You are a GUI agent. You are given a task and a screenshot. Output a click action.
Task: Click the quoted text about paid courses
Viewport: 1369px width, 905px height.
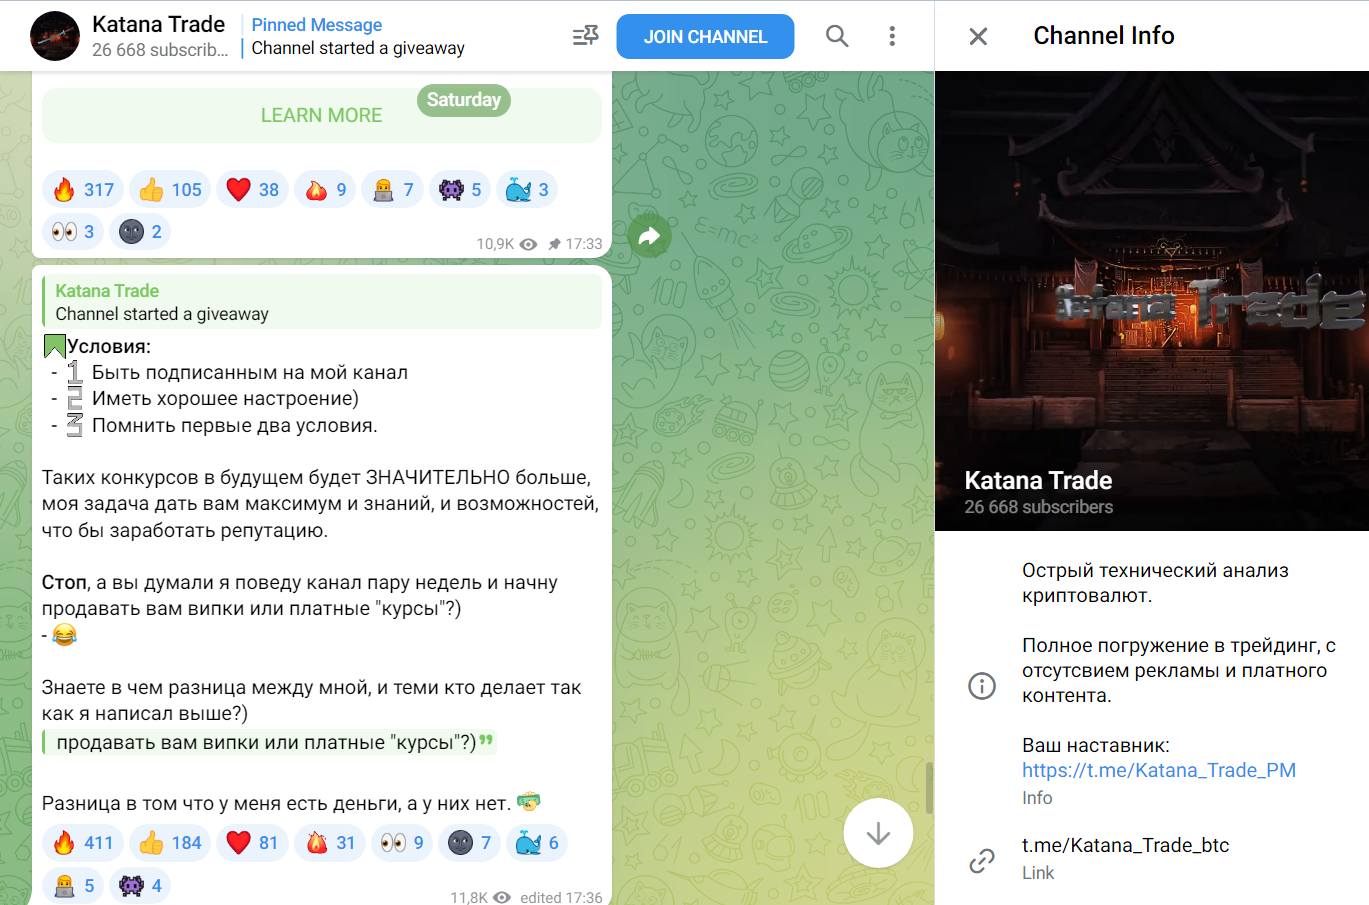pyautogui.click(x=269, y=742)
